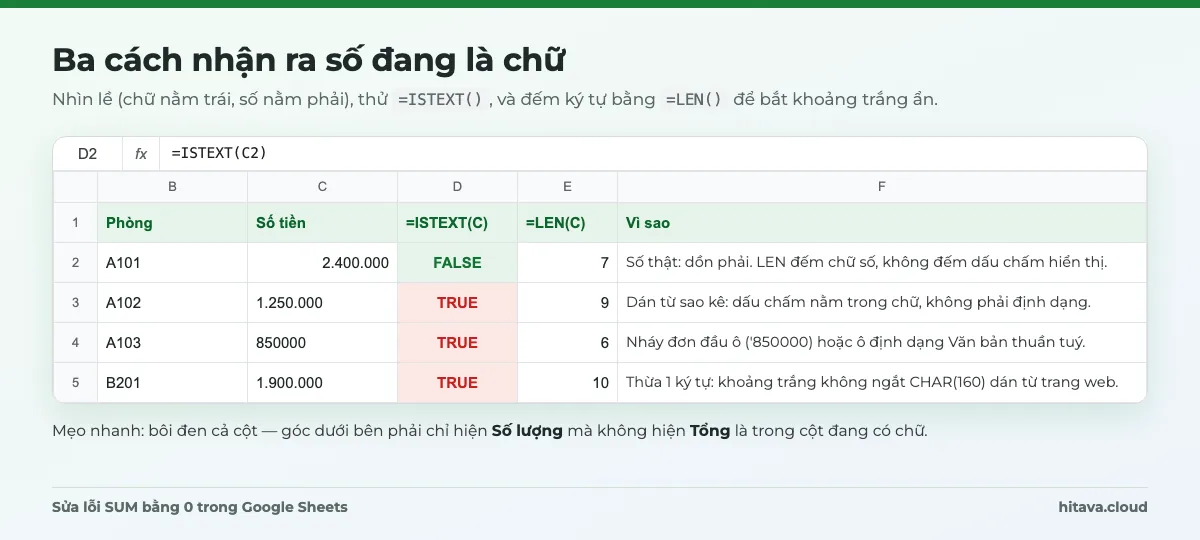Click the 'Số tiền' header cell
Image resolution: width=1200 pixels, height=540 pixels.
pyautogui.click(x=323, y=223)
